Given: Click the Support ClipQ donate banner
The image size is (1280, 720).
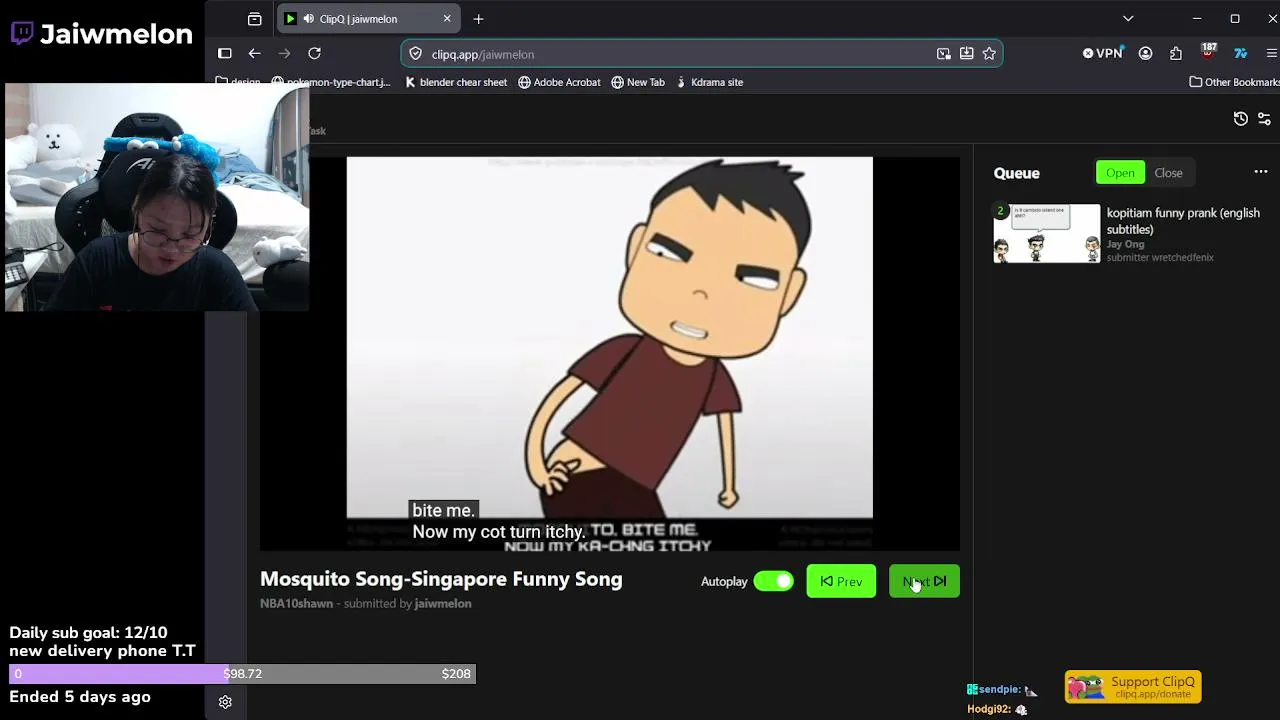Looking at the screenshot, I should [x=1133, y=687].
